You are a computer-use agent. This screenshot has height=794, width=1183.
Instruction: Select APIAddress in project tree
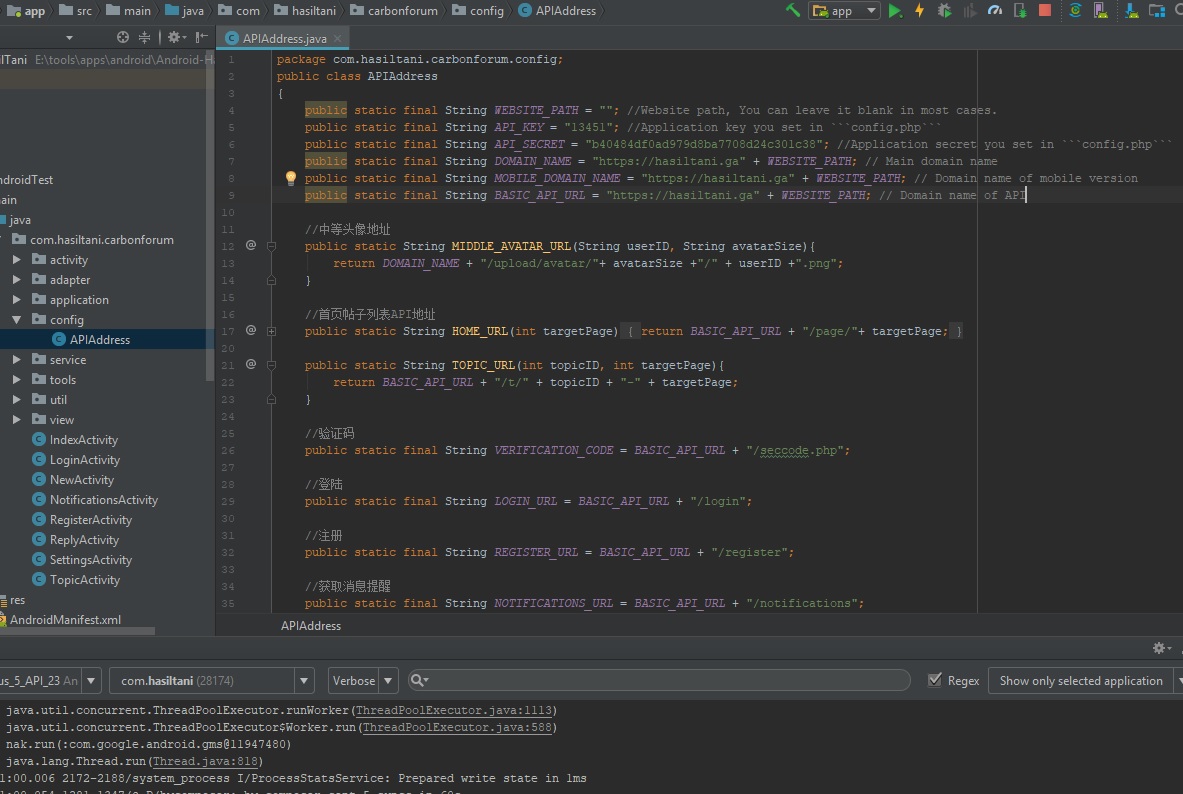[x=100, y=340]
